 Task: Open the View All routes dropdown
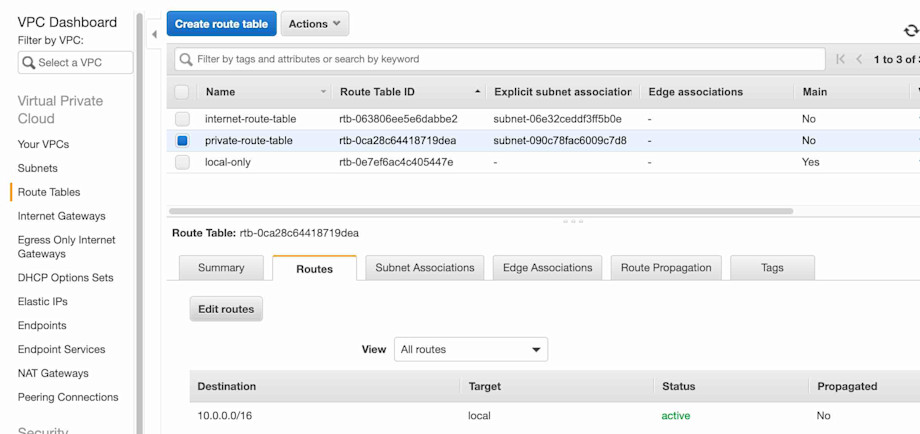click(x=471, y=349)
